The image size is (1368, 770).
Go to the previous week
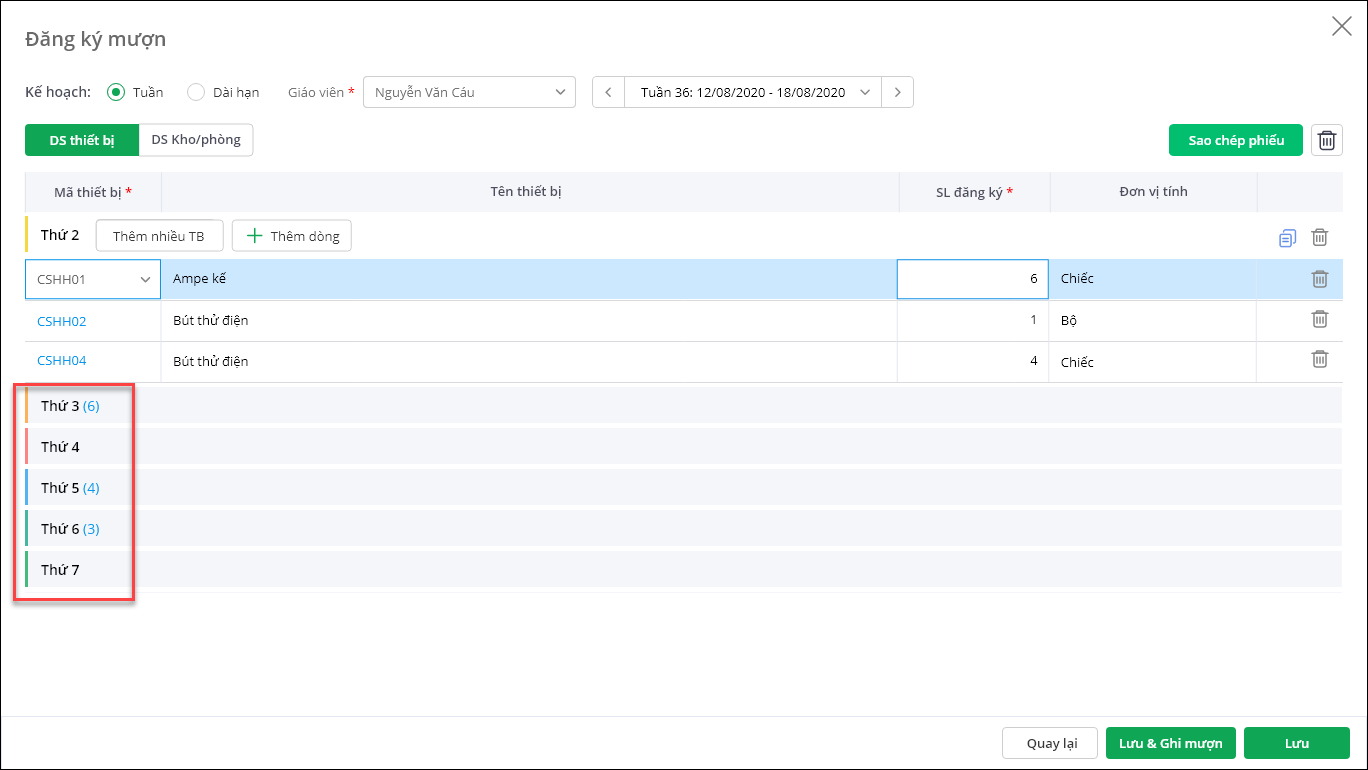609,92
